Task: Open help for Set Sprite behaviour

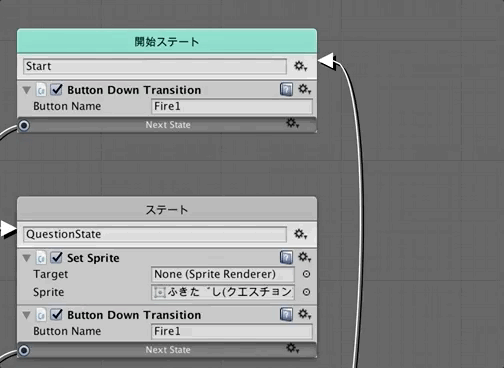Action: tap(287, 257)
